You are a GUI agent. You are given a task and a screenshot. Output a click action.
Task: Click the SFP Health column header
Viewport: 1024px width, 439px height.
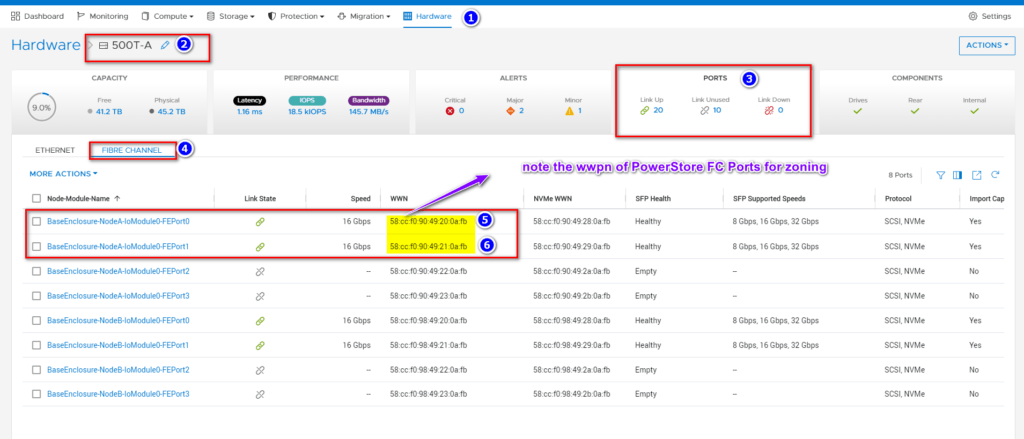point(652,198)
